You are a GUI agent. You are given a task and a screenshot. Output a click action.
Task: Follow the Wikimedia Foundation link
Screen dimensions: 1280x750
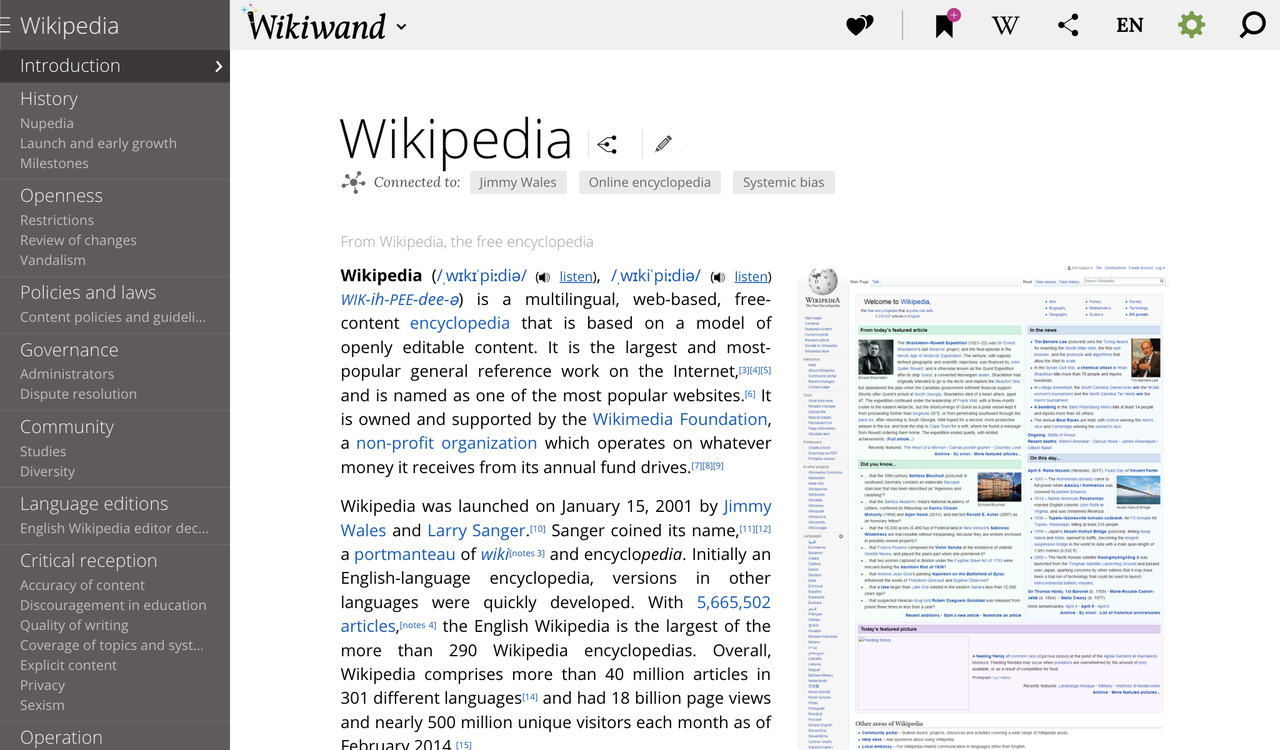680,419
